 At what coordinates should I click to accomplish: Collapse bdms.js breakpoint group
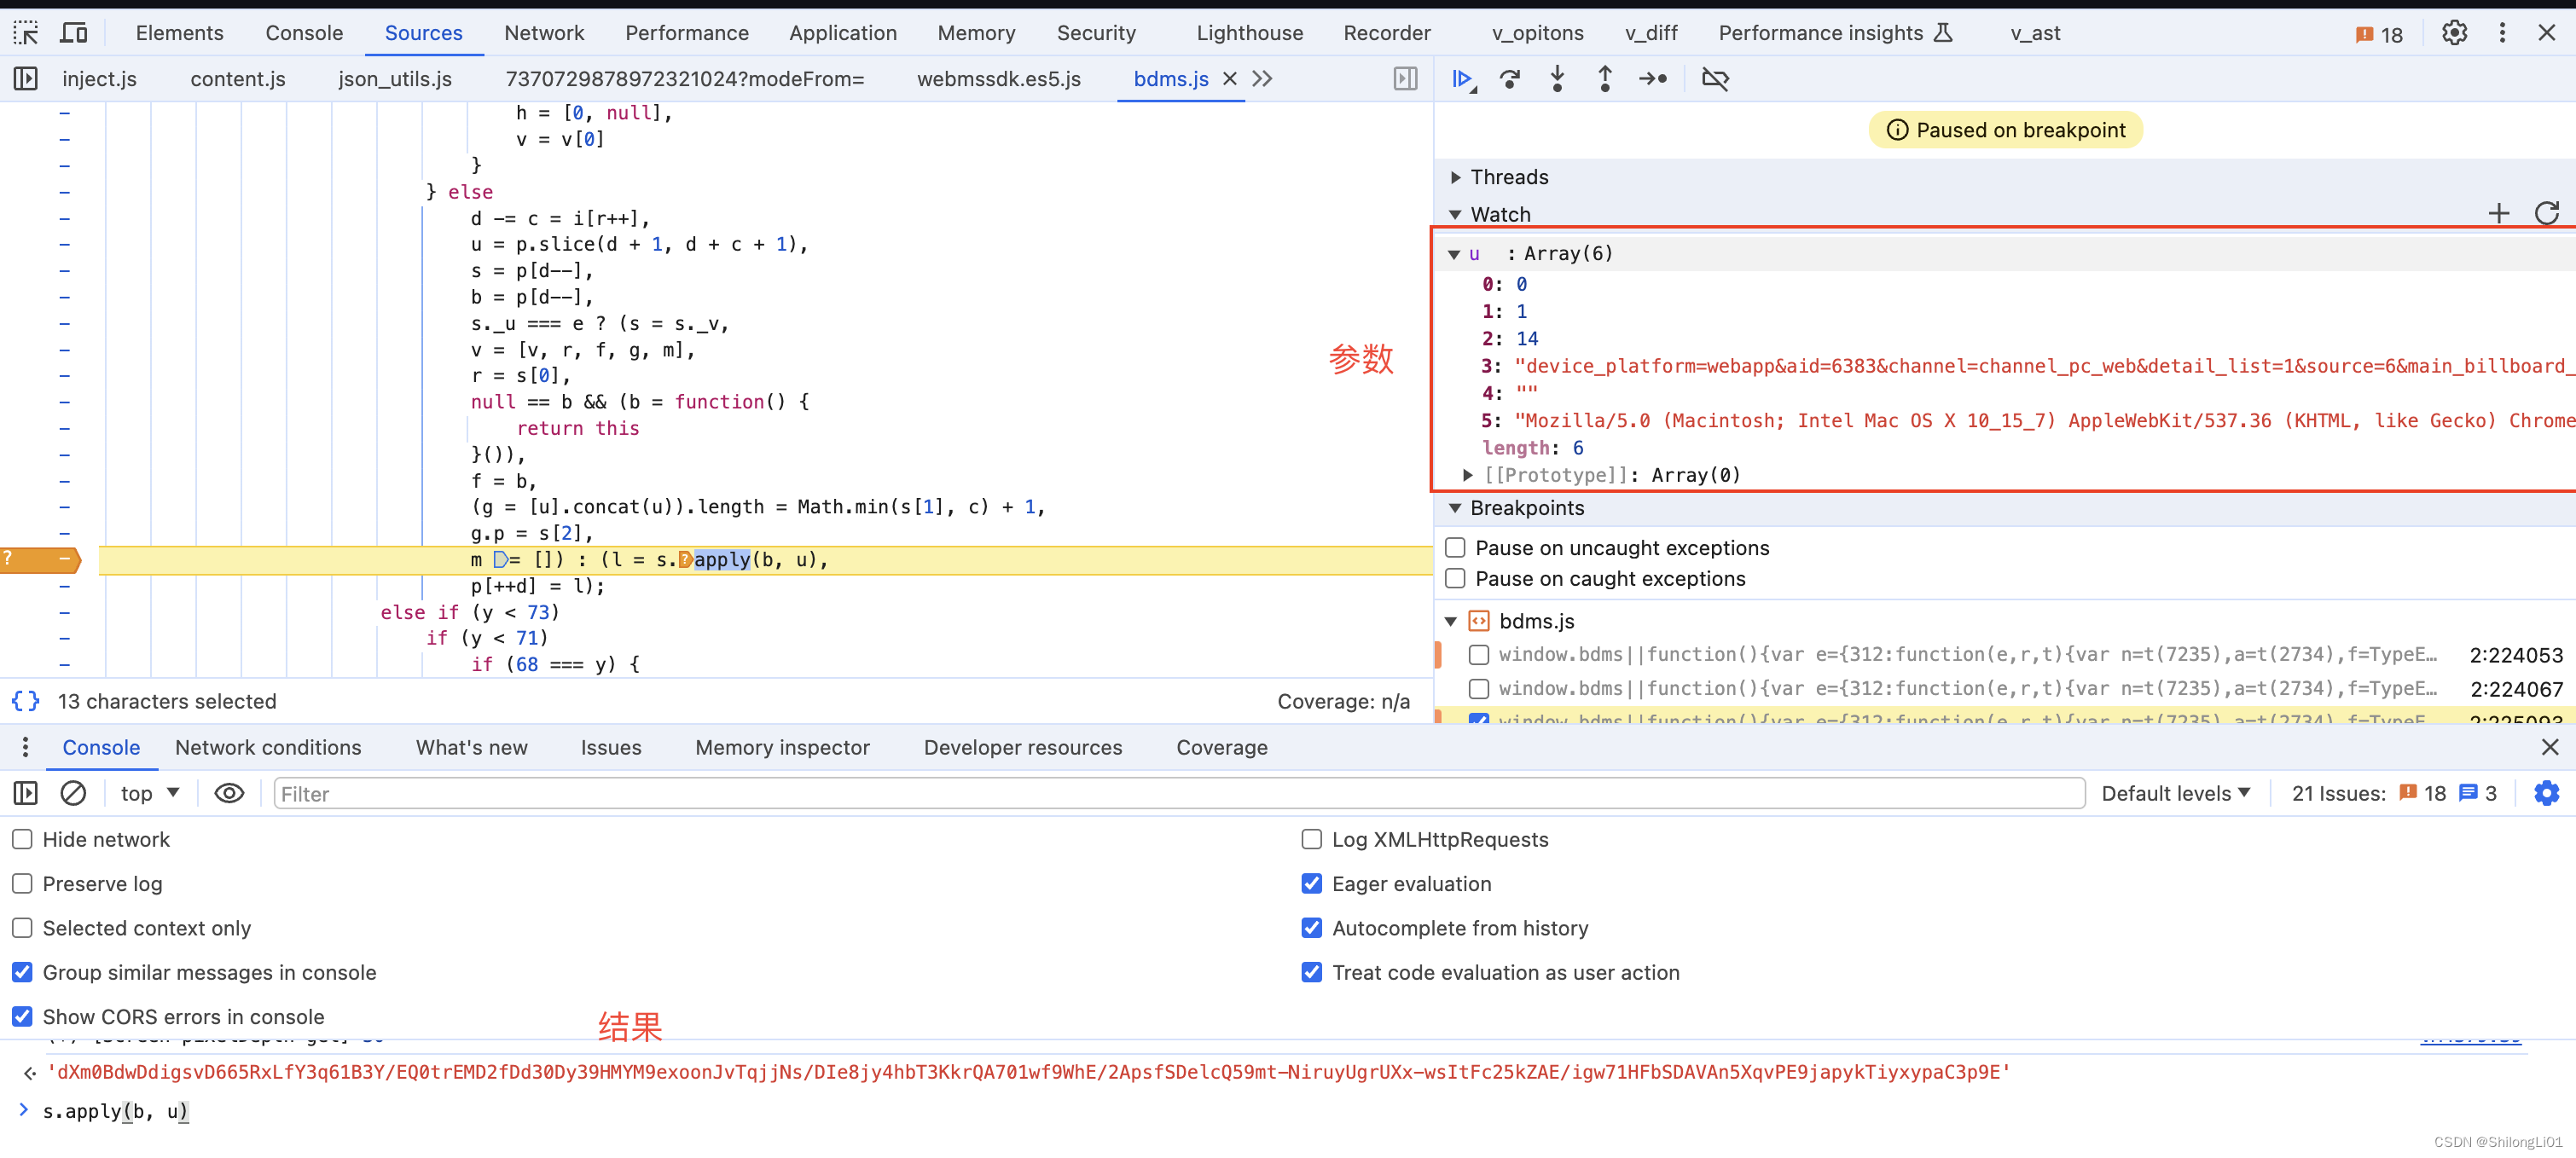pyautogui.click(x=1451, y=621)
